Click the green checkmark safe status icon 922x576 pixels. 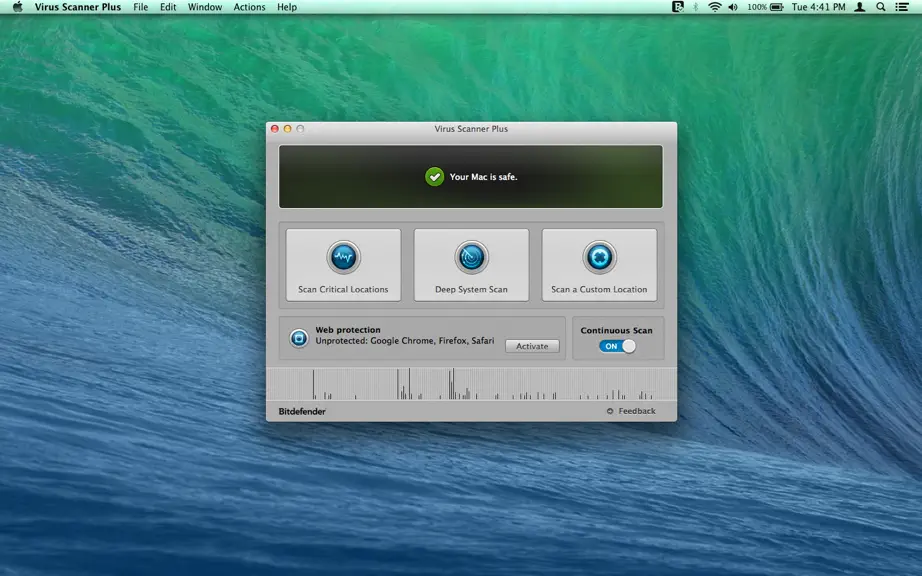pos(435,176)
